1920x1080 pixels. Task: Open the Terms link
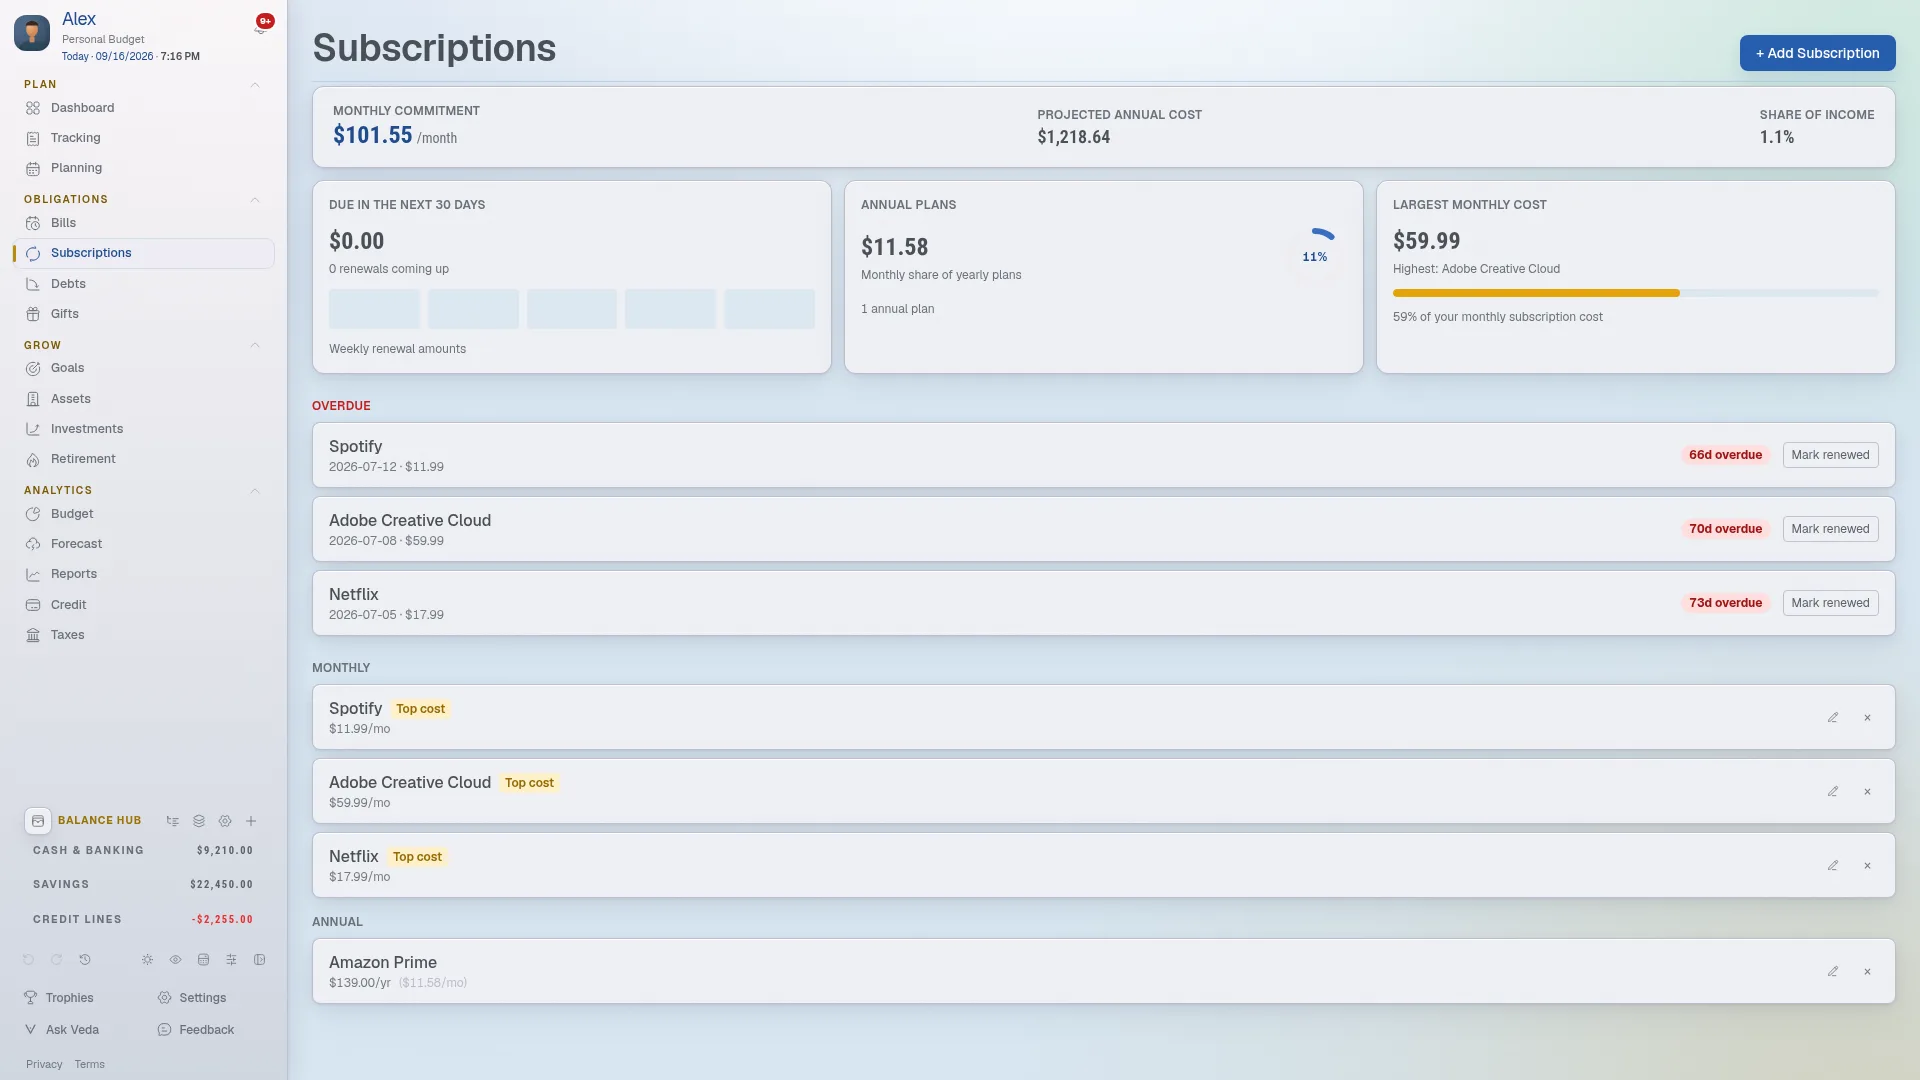click(89, 1065)
